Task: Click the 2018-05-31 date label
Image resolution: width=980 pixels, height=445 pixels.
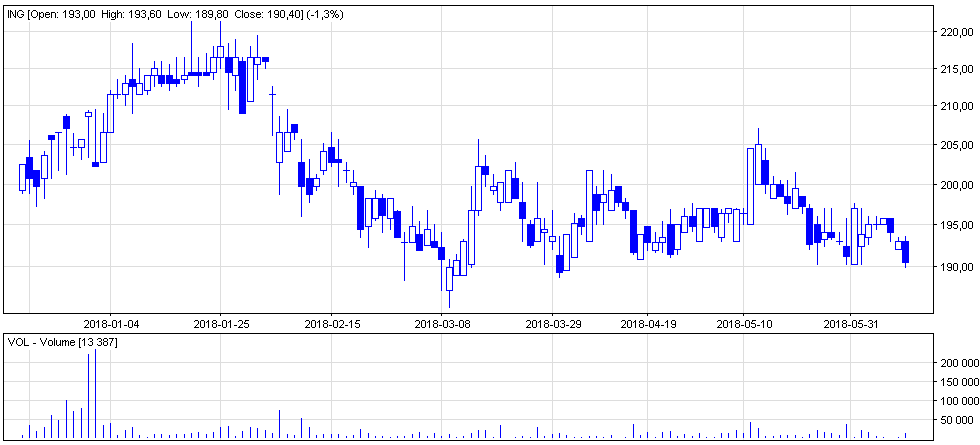Action: [x=850, y=323]
